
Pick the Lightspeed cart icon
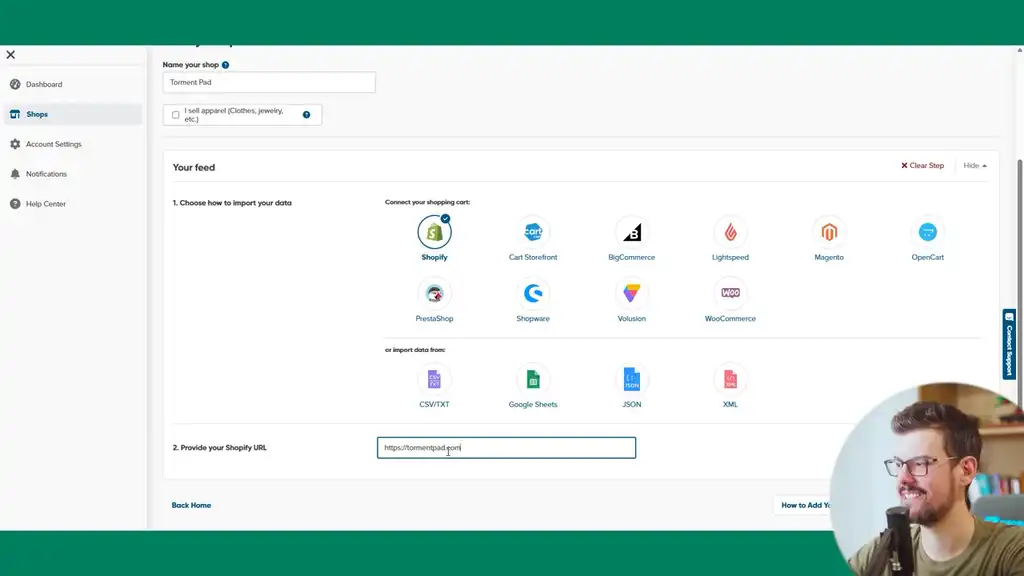tap(730, 232)
